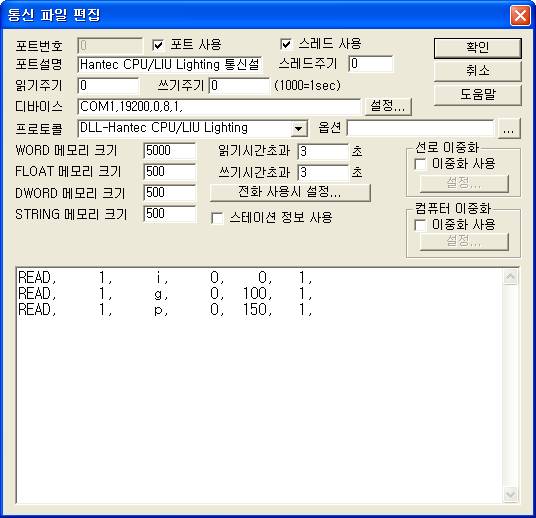Click the 옵션 input field
Image resolution: width=536 pixels, height=518 pixels.
[x=421, y=129]
